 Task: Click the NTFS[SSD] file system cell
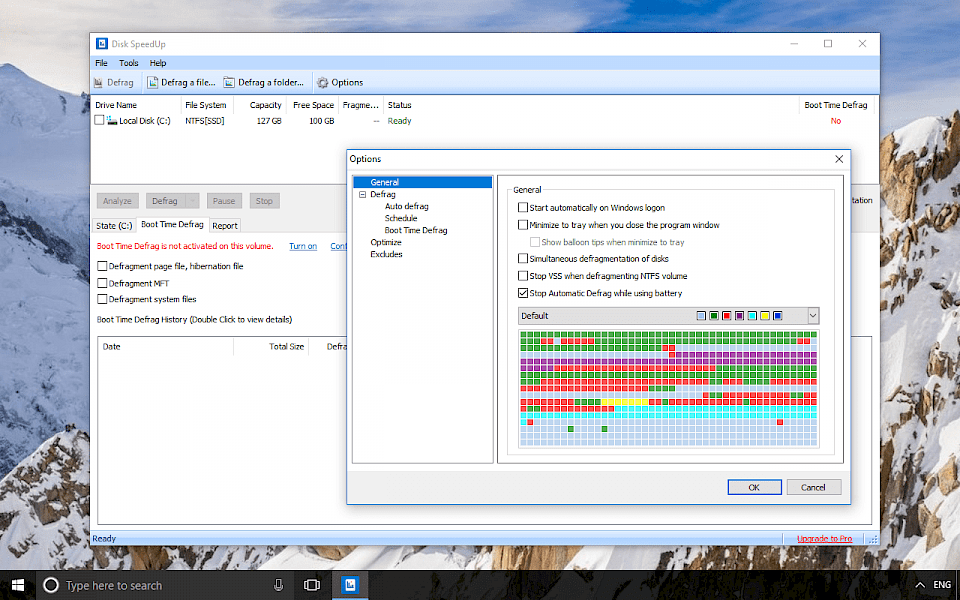tap(204, 121)
